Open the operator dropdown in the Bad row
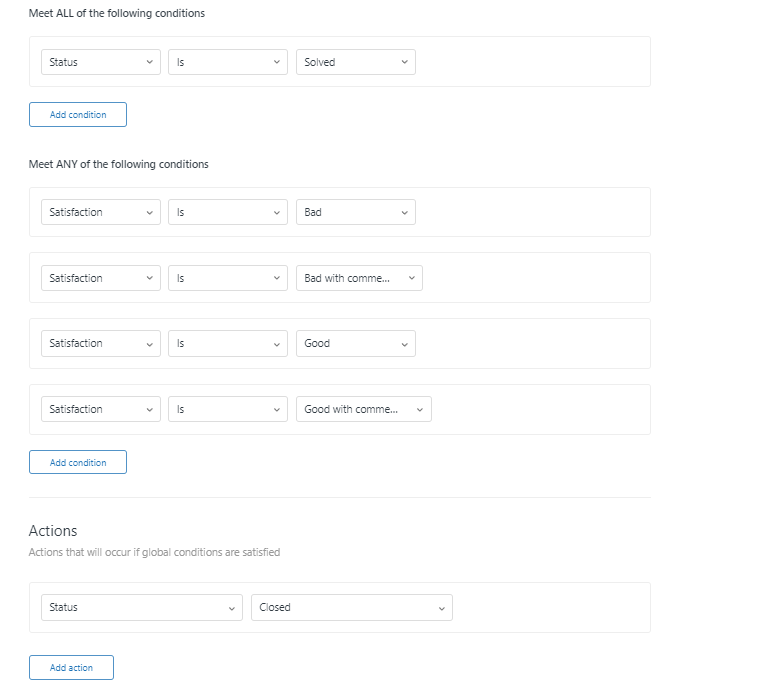 (x=228, y=212)
